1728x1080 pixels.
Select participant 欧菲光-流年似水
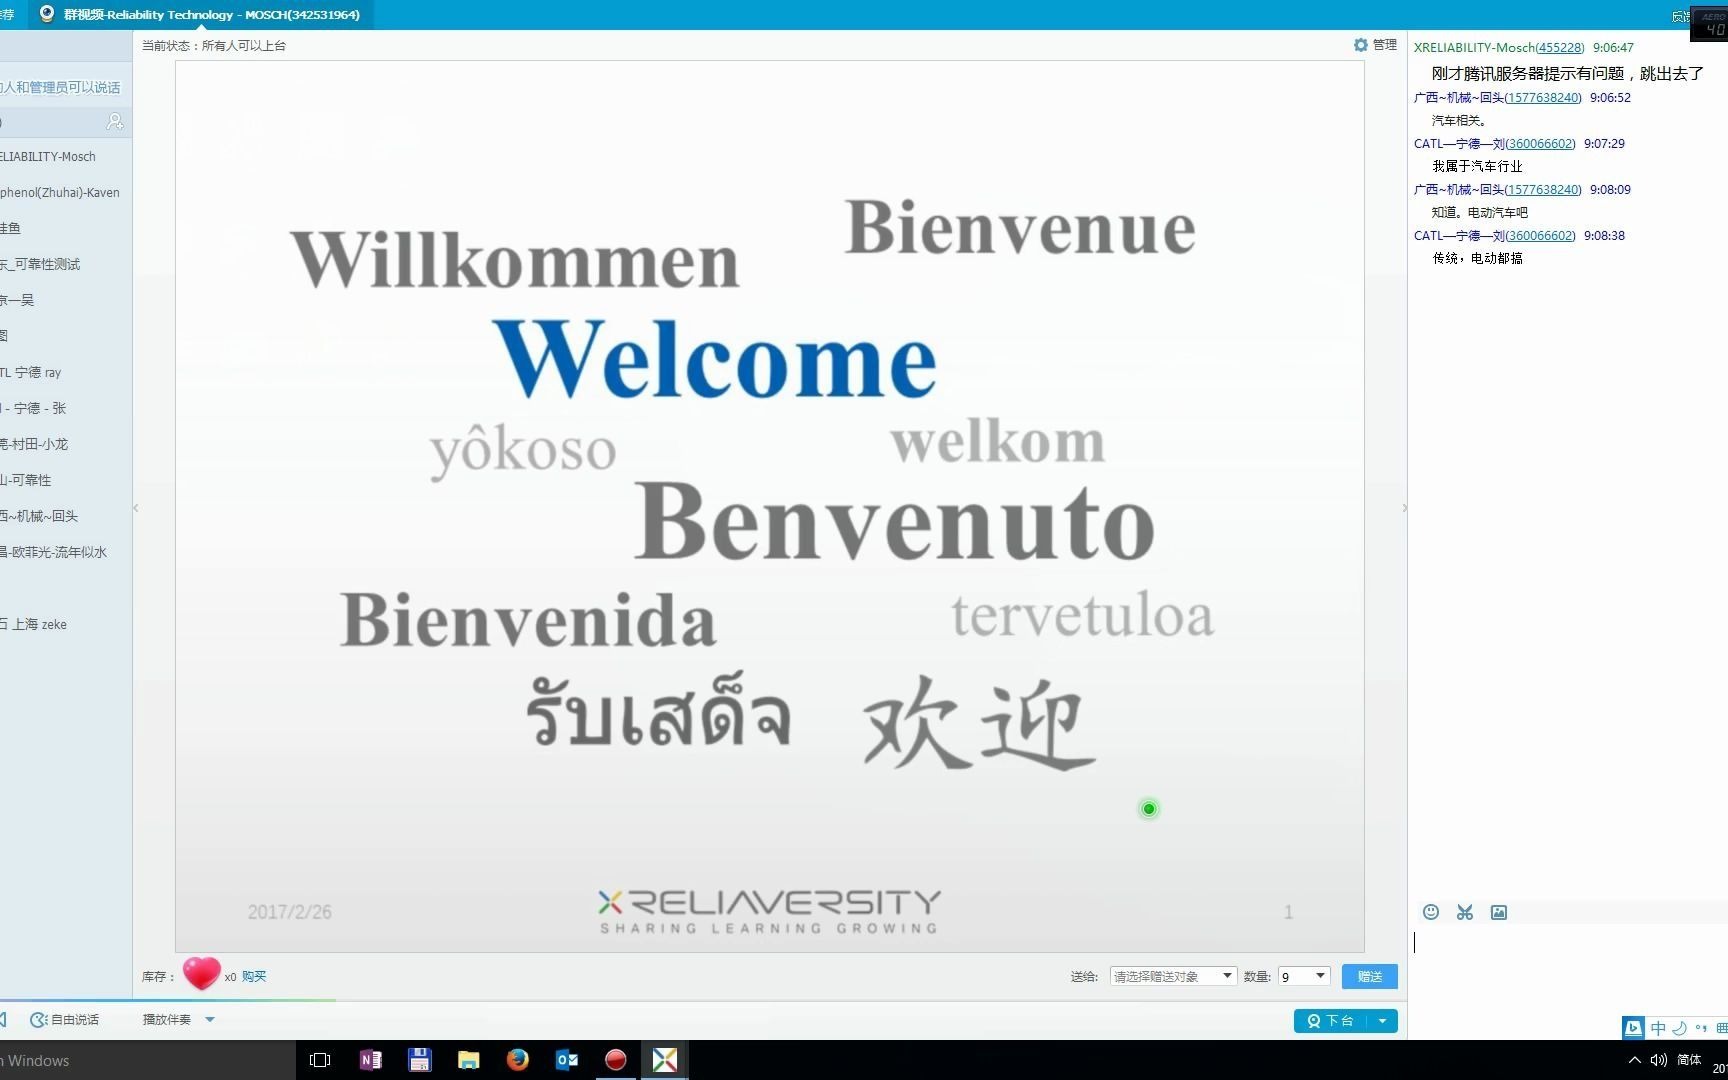point(66,552)
